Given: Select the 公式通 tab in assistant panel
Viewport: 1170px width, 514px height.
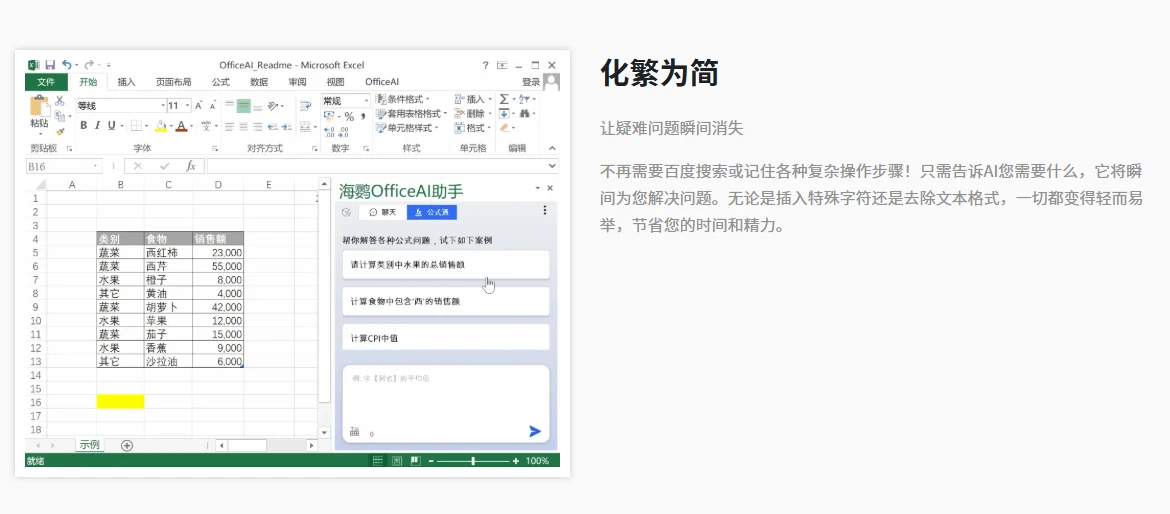Looking at the screenshot, I should pyautogui.click(x=432, y=212).
